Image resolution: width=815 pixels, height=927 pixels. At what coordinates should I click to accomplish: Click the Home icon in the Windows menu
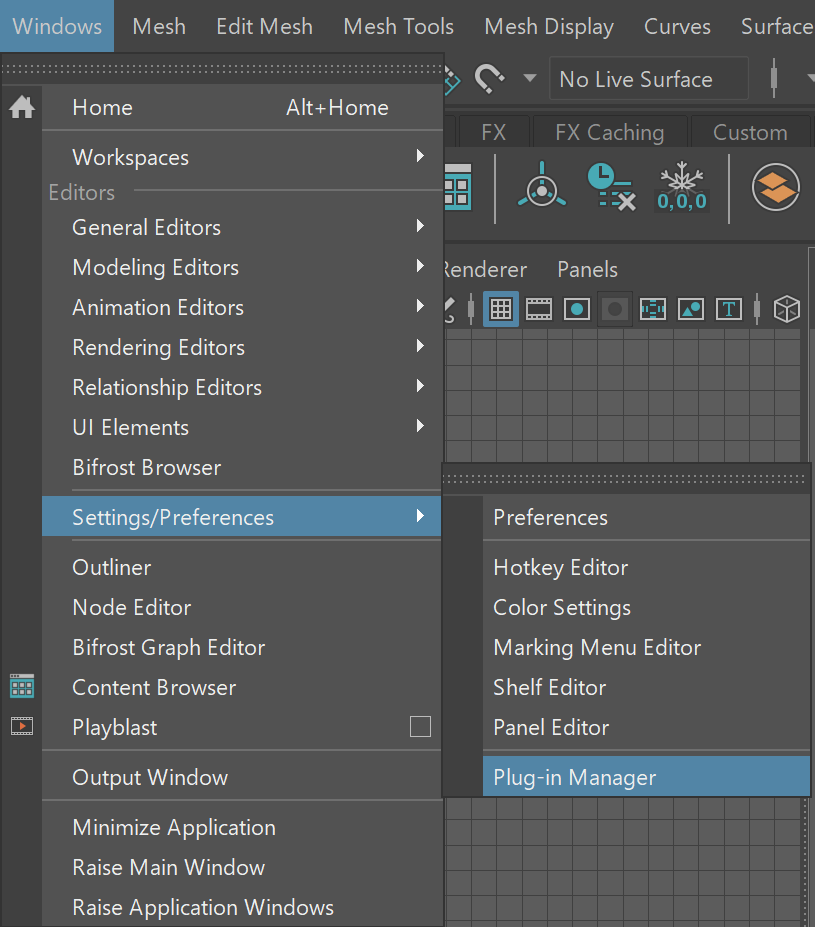click(x=22, y=108)
